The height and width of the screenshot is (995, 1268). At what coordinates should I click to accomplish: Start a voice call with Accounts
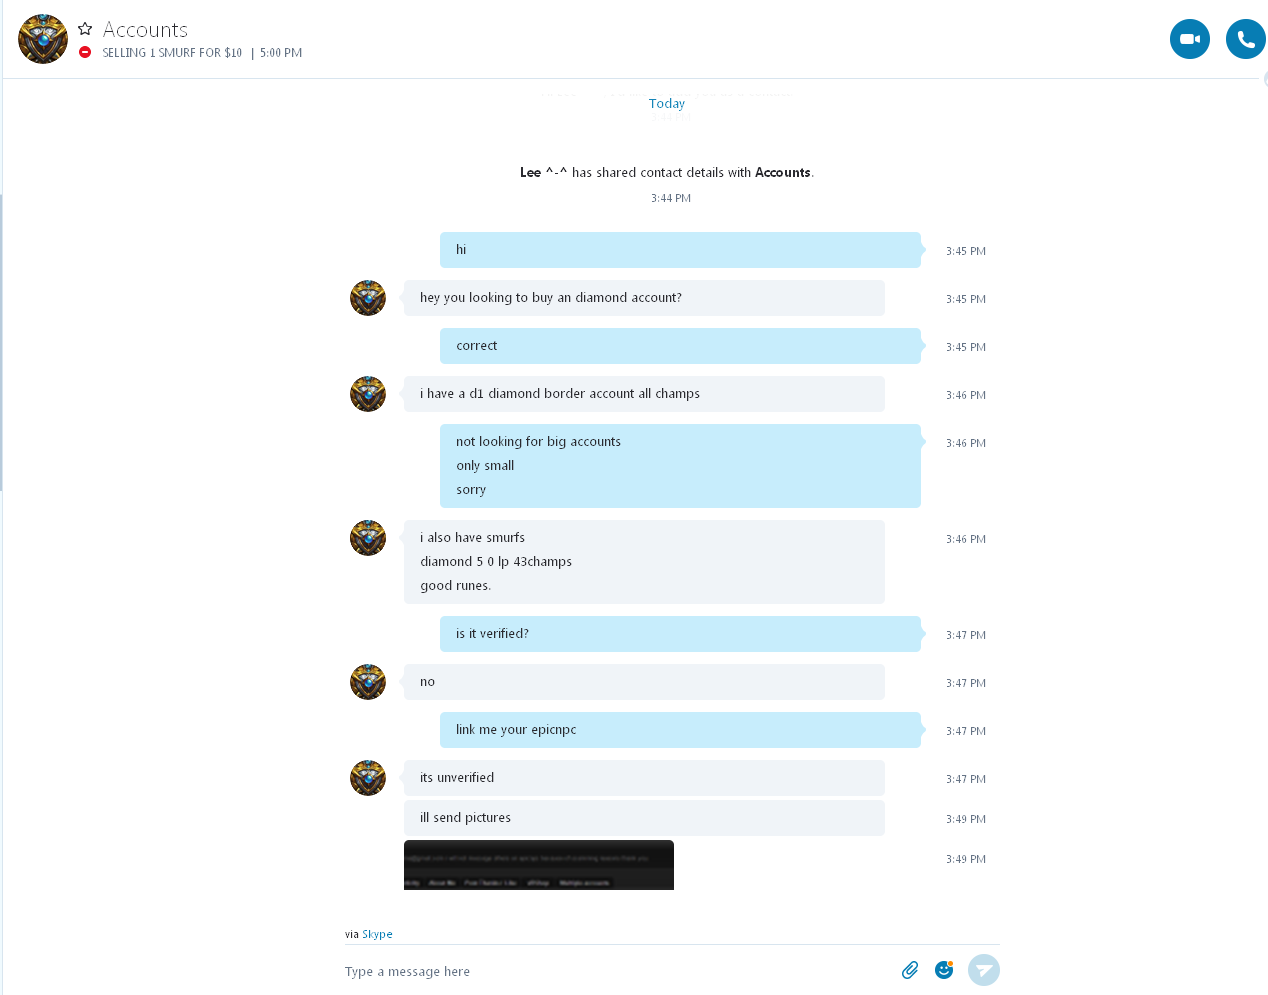[x=1246, y=39]
